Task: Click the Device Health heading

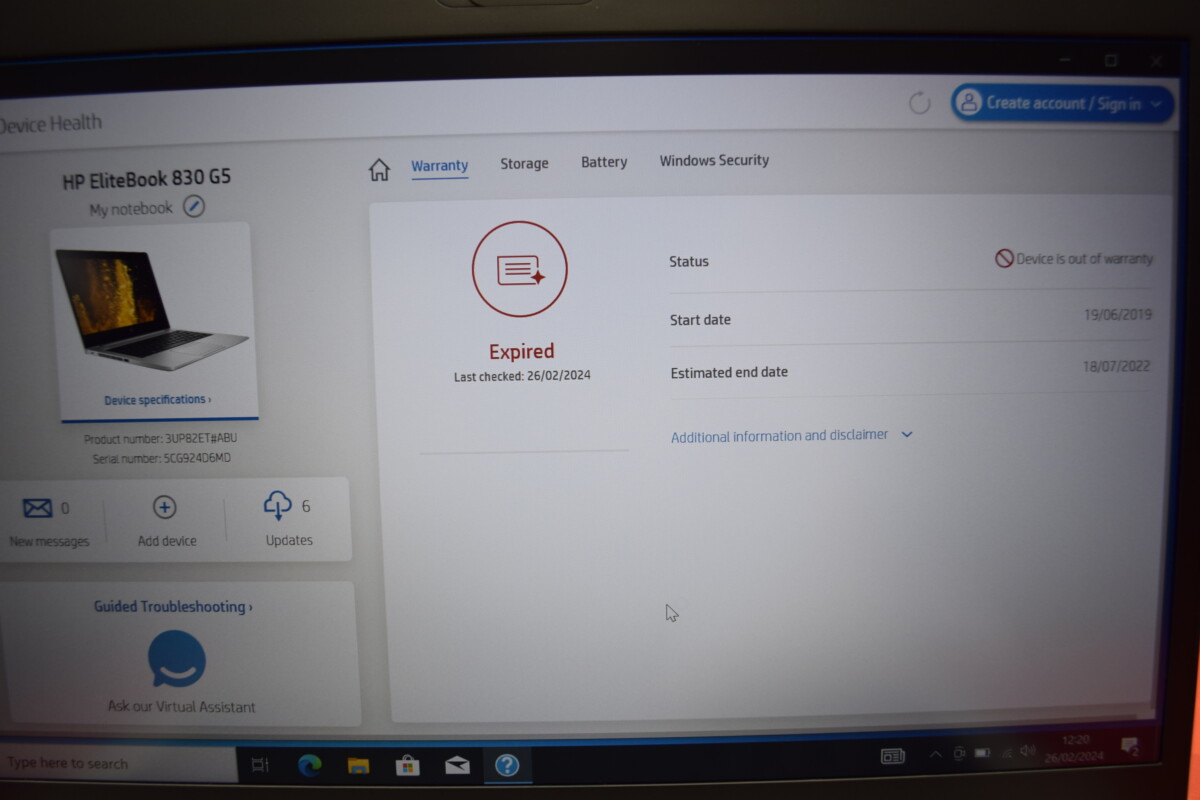Action: pyautogui.click(x=49, y=124)
